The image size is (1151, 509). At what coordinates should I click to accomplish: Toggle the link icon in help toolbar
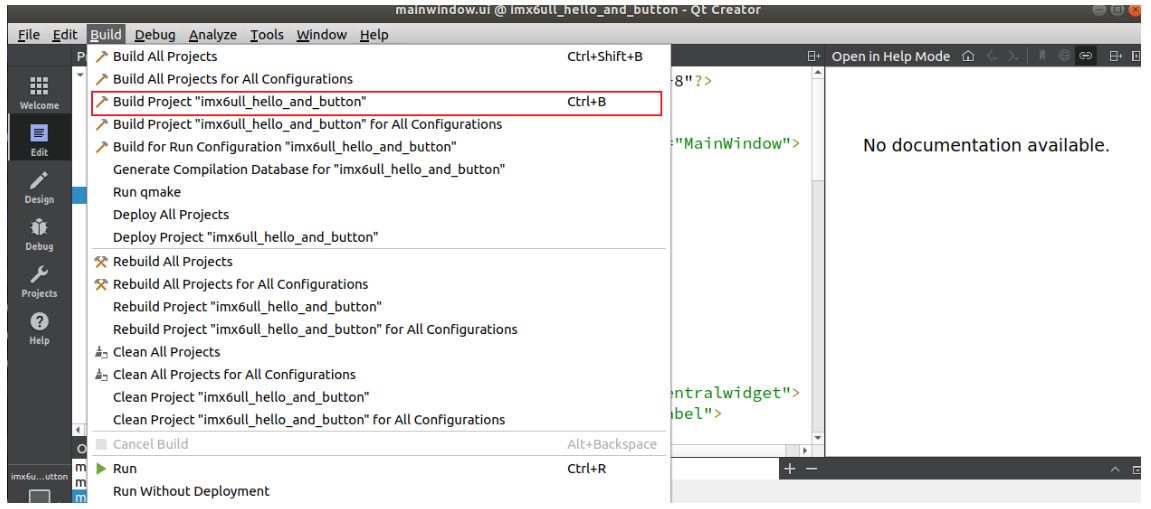1086,56
